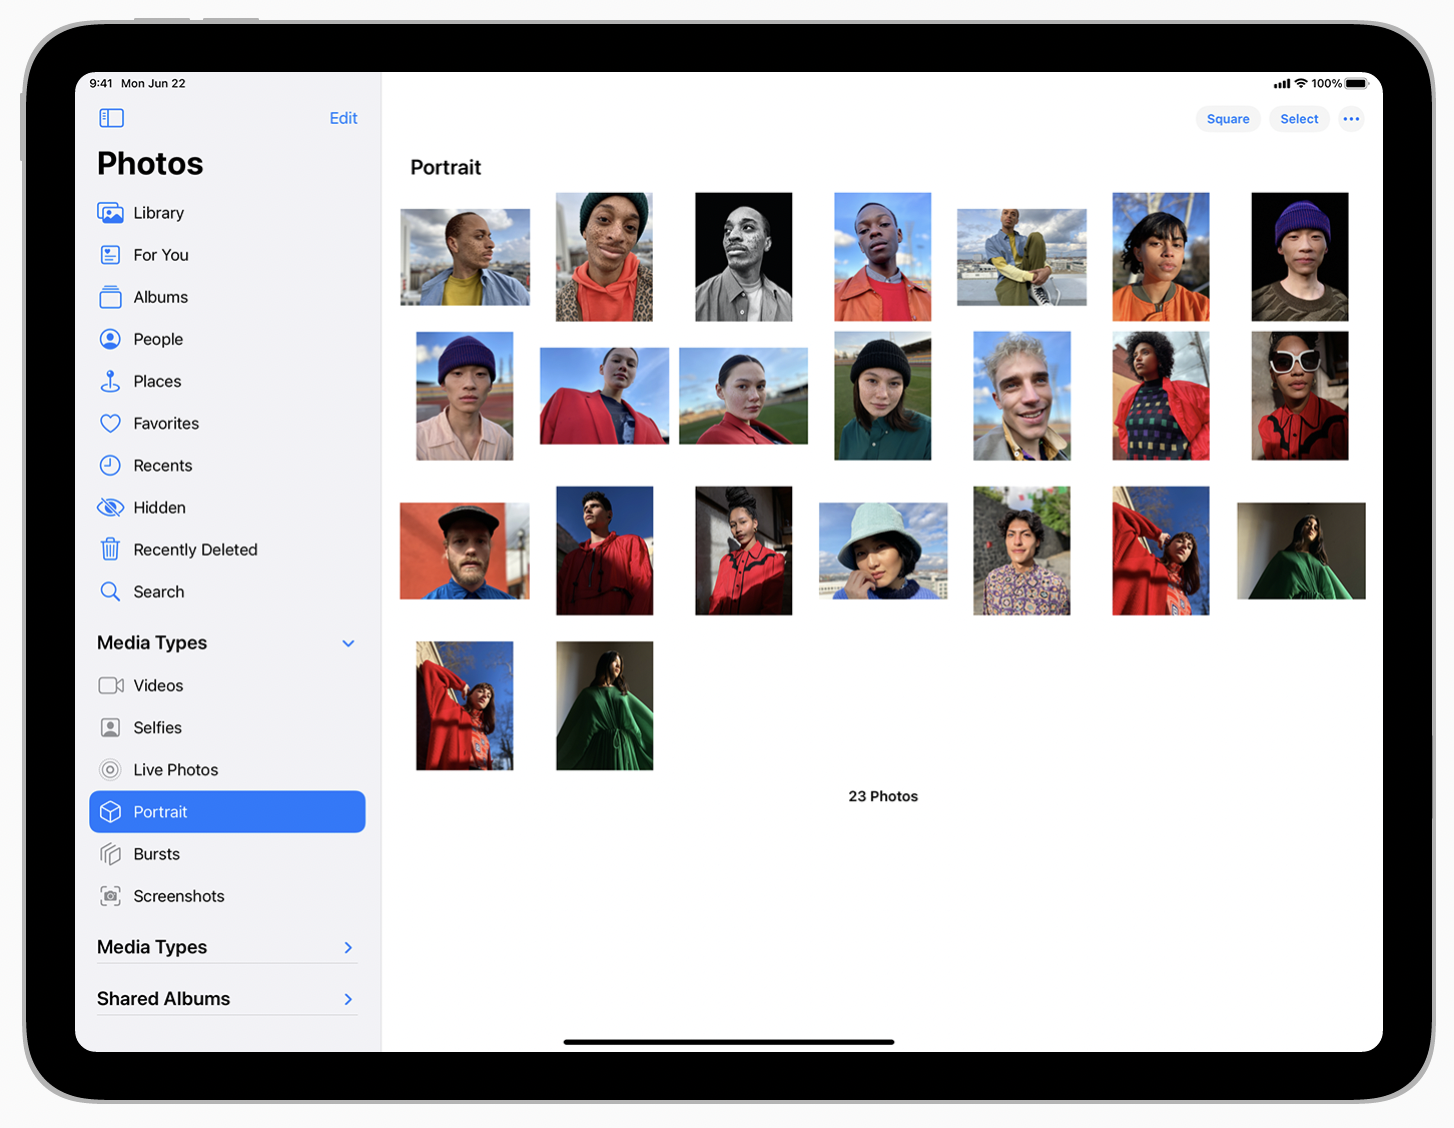Viewport: 1454px width, 1128px height.
Task: Open the last photo of woman in green dress
Action: [604, 706]
